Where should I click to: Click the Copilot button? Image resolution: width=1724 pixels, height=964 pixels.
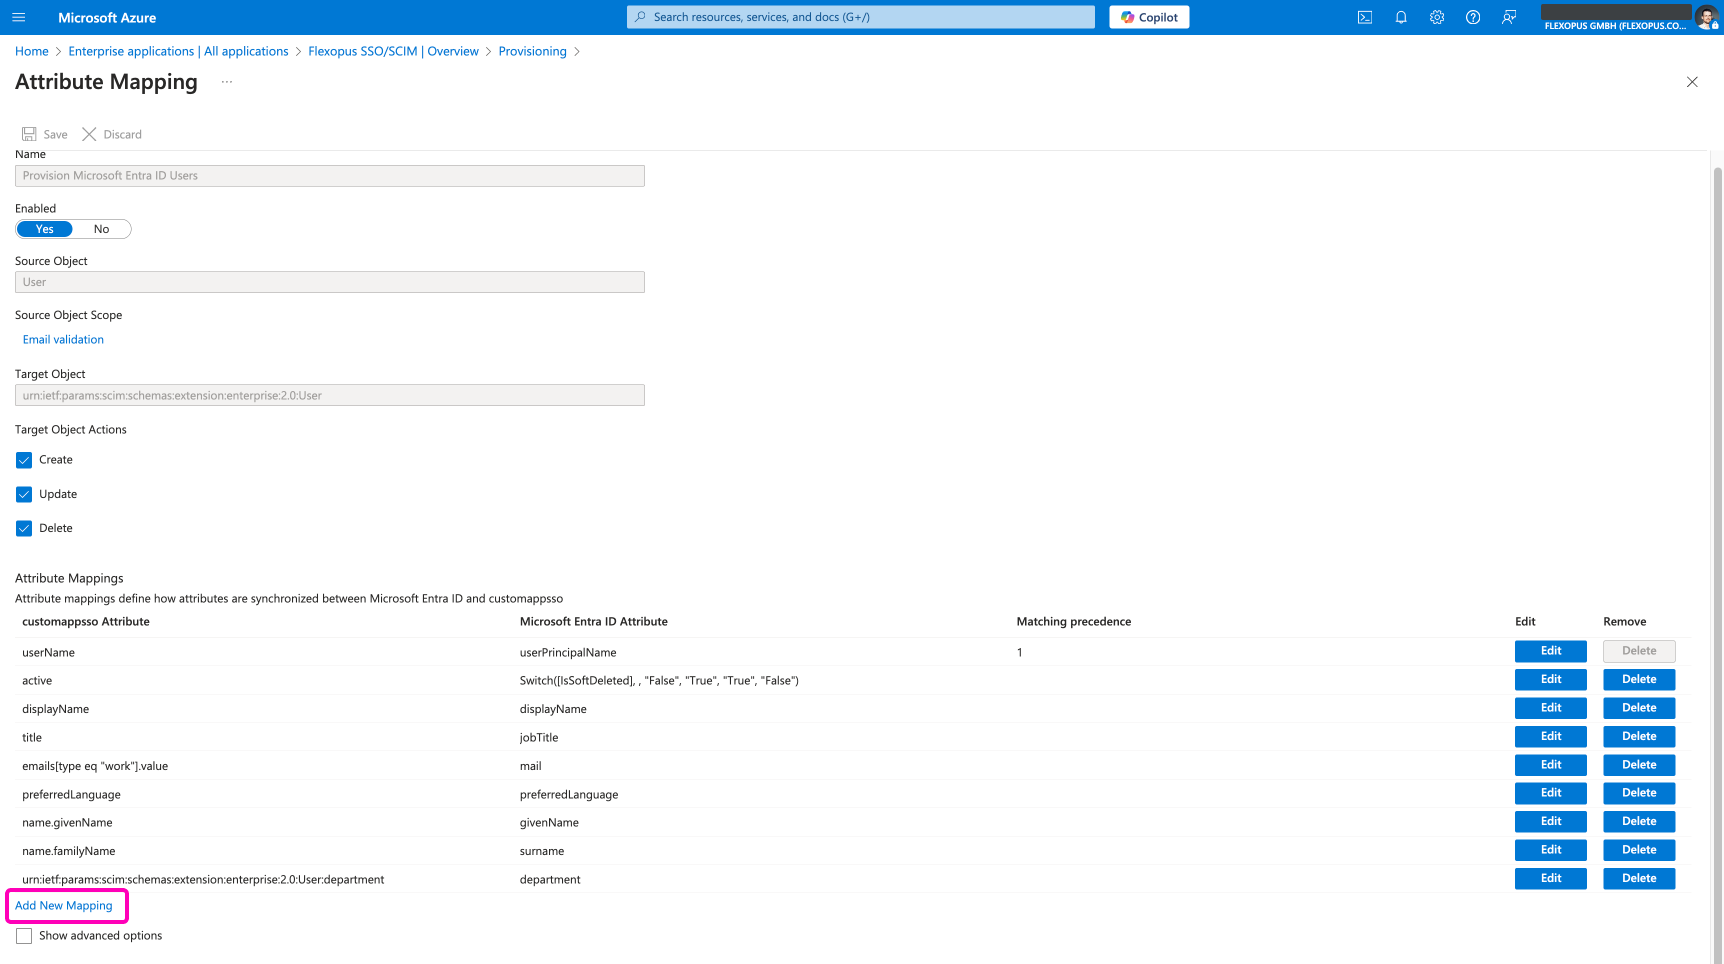pyautogui.click(x=1148, y=17)
